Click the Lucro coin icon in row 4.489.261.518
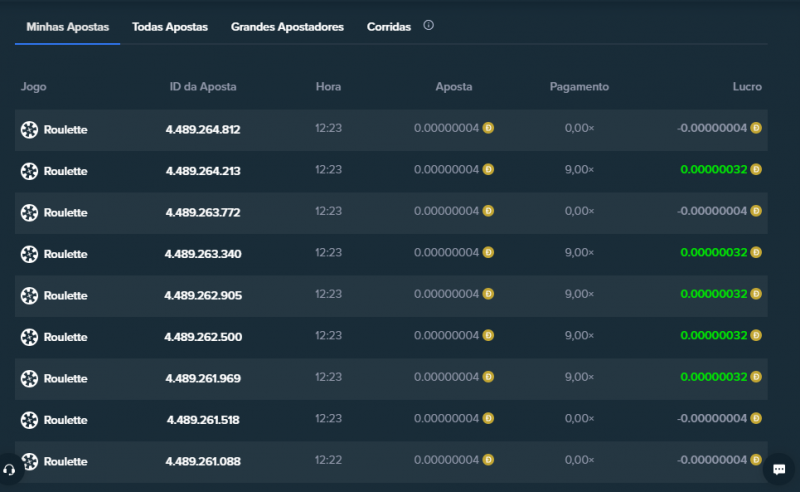Viewport: 800px width, 492px height. tap(756, 418)
